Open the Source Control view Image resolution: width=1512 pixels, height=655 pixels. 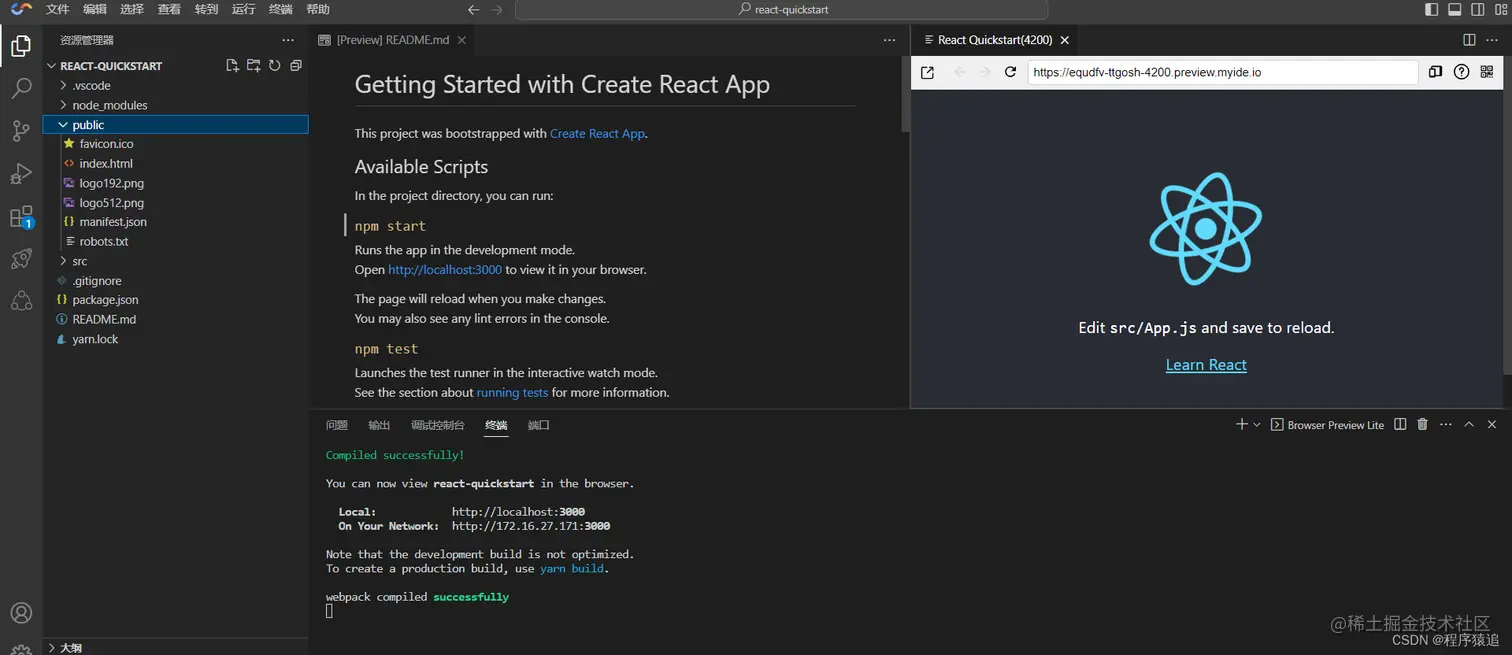pos(21,131)
